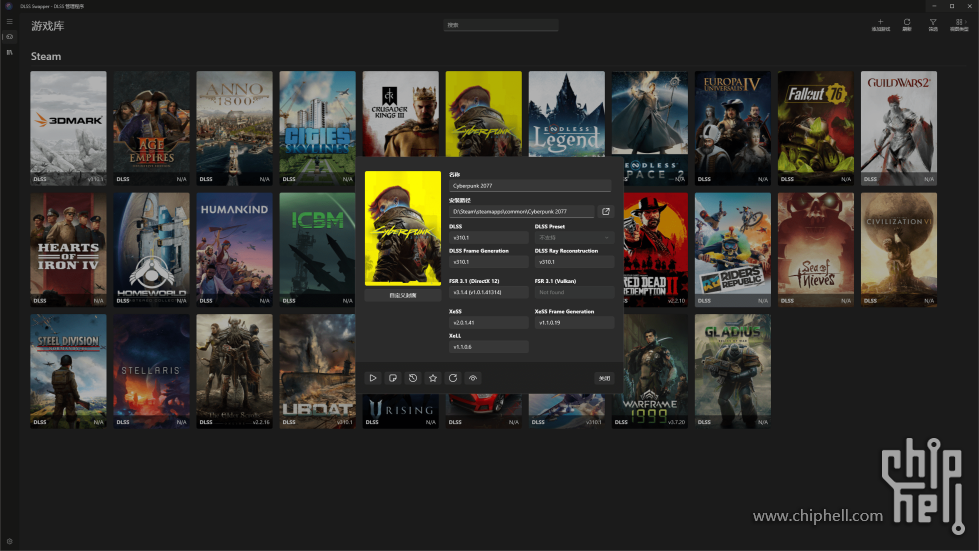Screen dimensions: 979x551
Task: Mark Cyberpunk 2077 as favorite with the star
Action: click(x=433, y=378)
